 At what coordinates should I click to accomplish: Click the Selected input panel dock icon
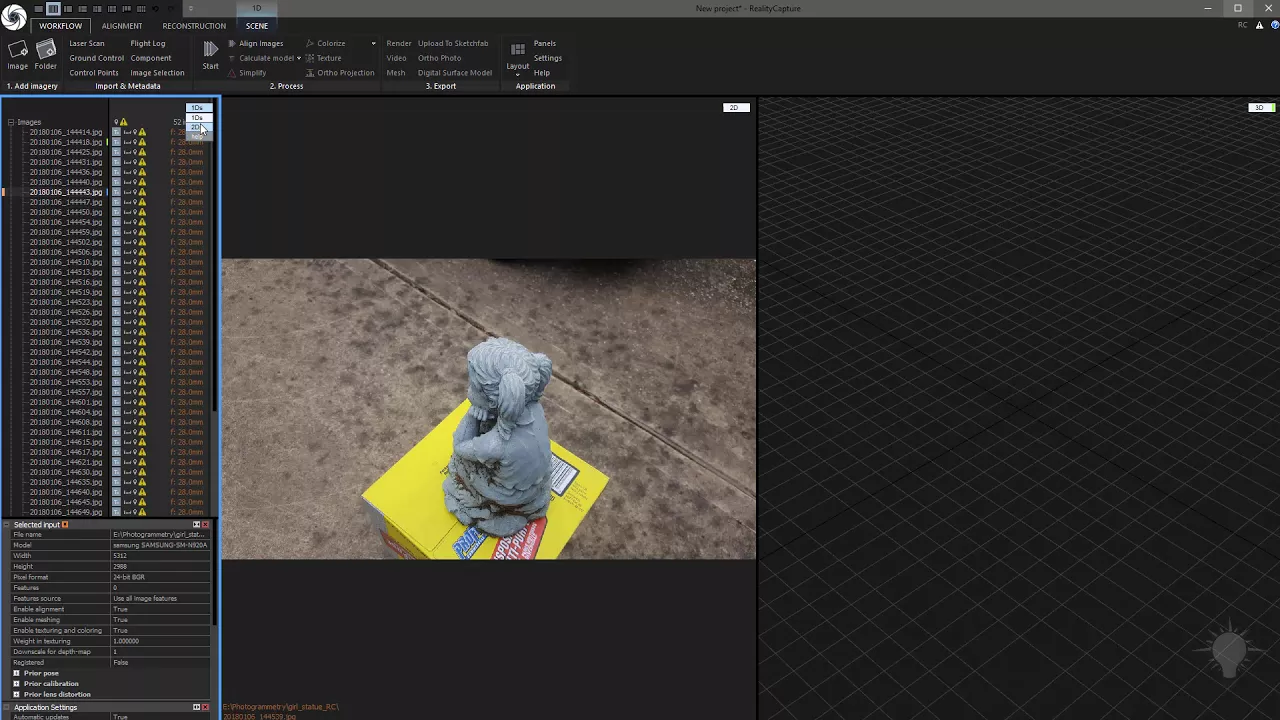pyautogui.click(x=196, y=524)
